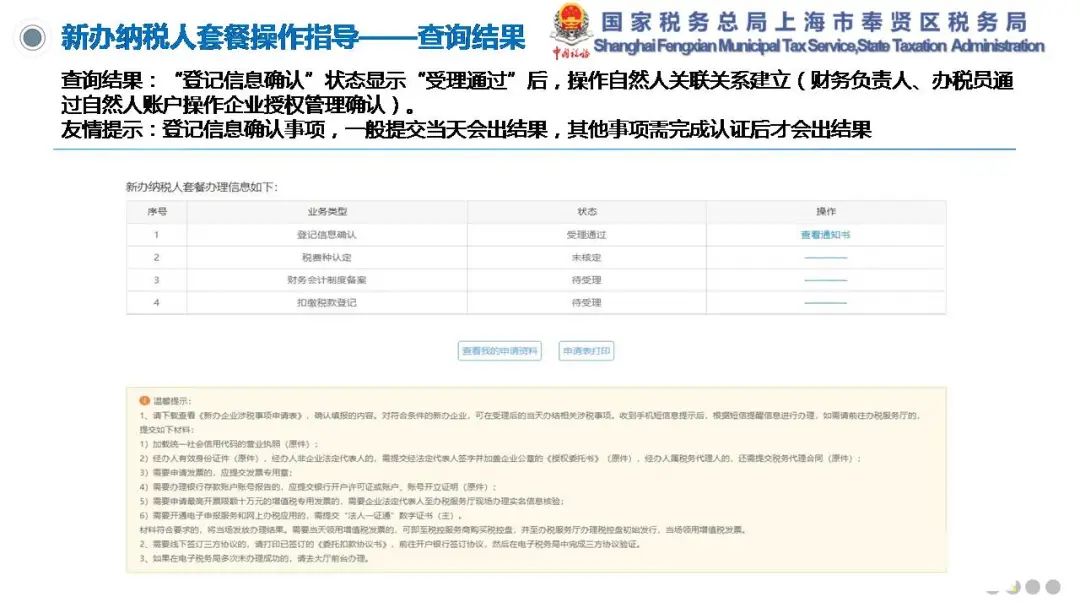Click the 未核定 status cell
Viewport: 1080px width, 608px height.
586,258
